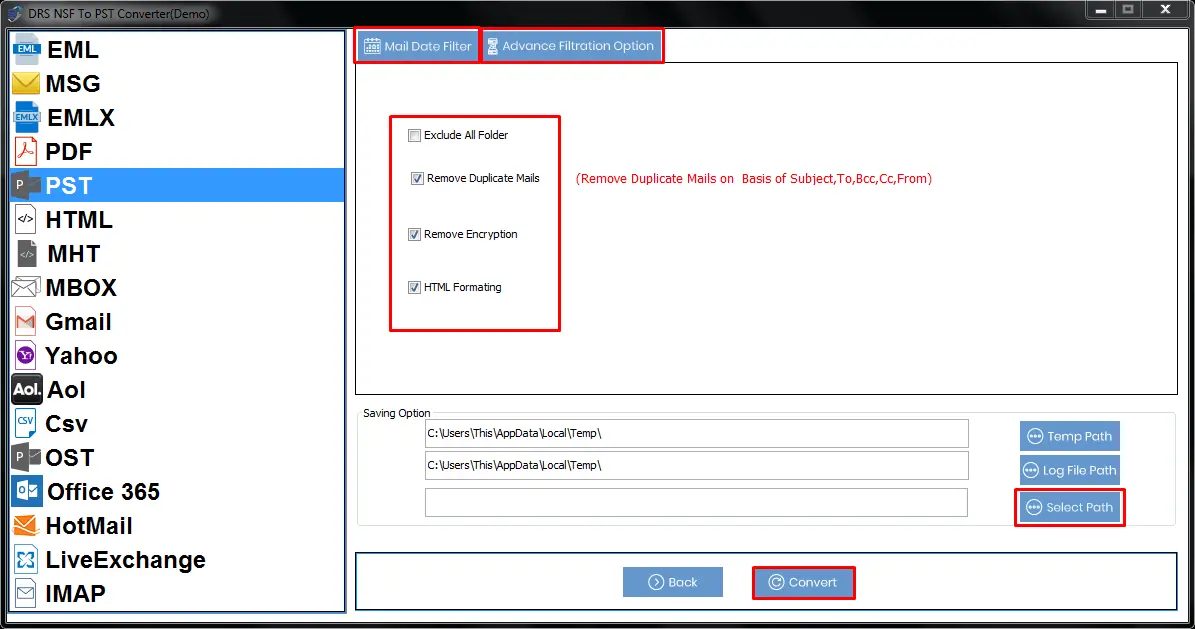Click the Temp Path button
1195x629 pixels.
(x=1070, y=436)
